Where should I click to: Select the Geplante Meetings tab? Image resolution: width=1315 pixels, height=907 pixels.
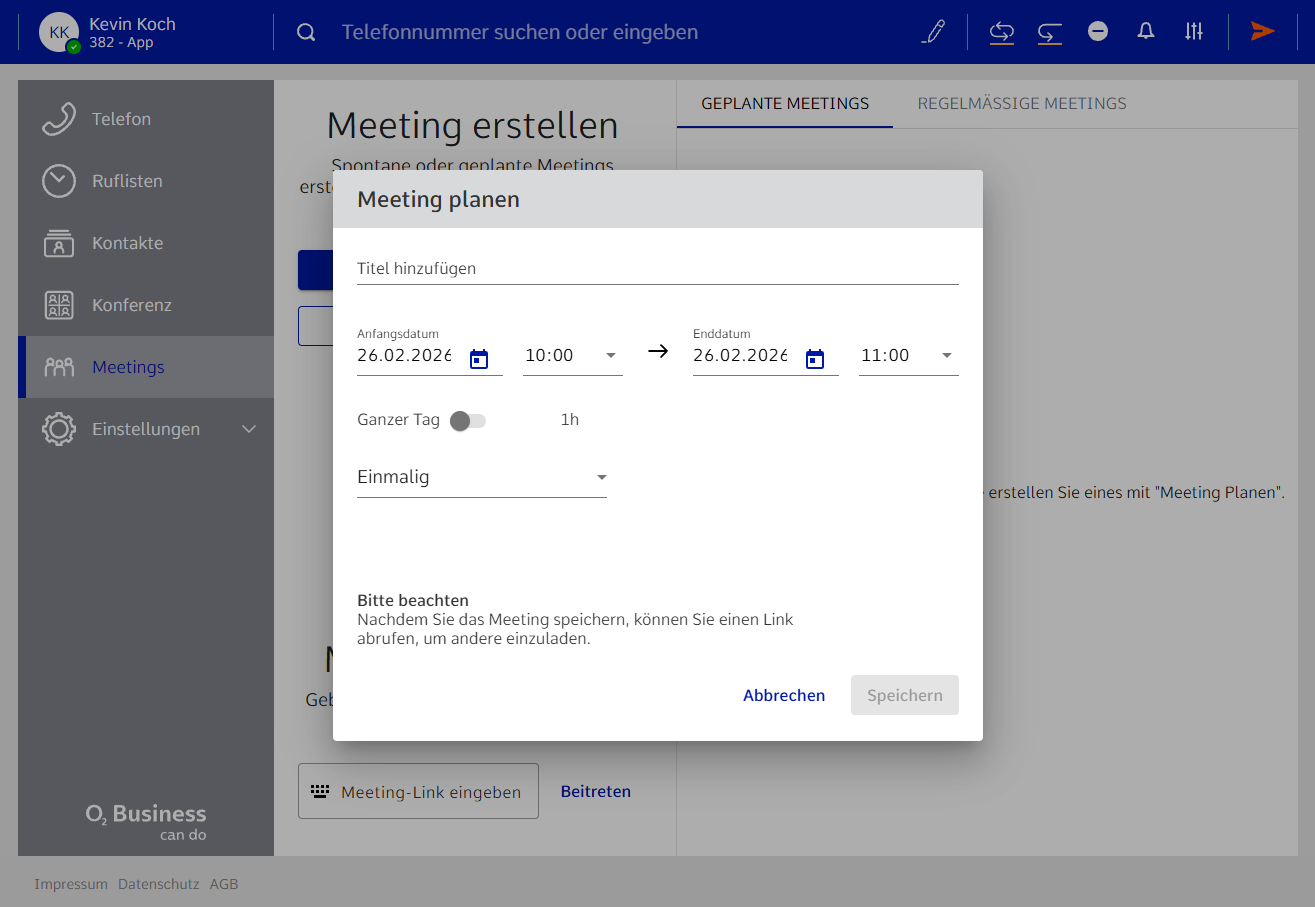click(x=785, y=104)
